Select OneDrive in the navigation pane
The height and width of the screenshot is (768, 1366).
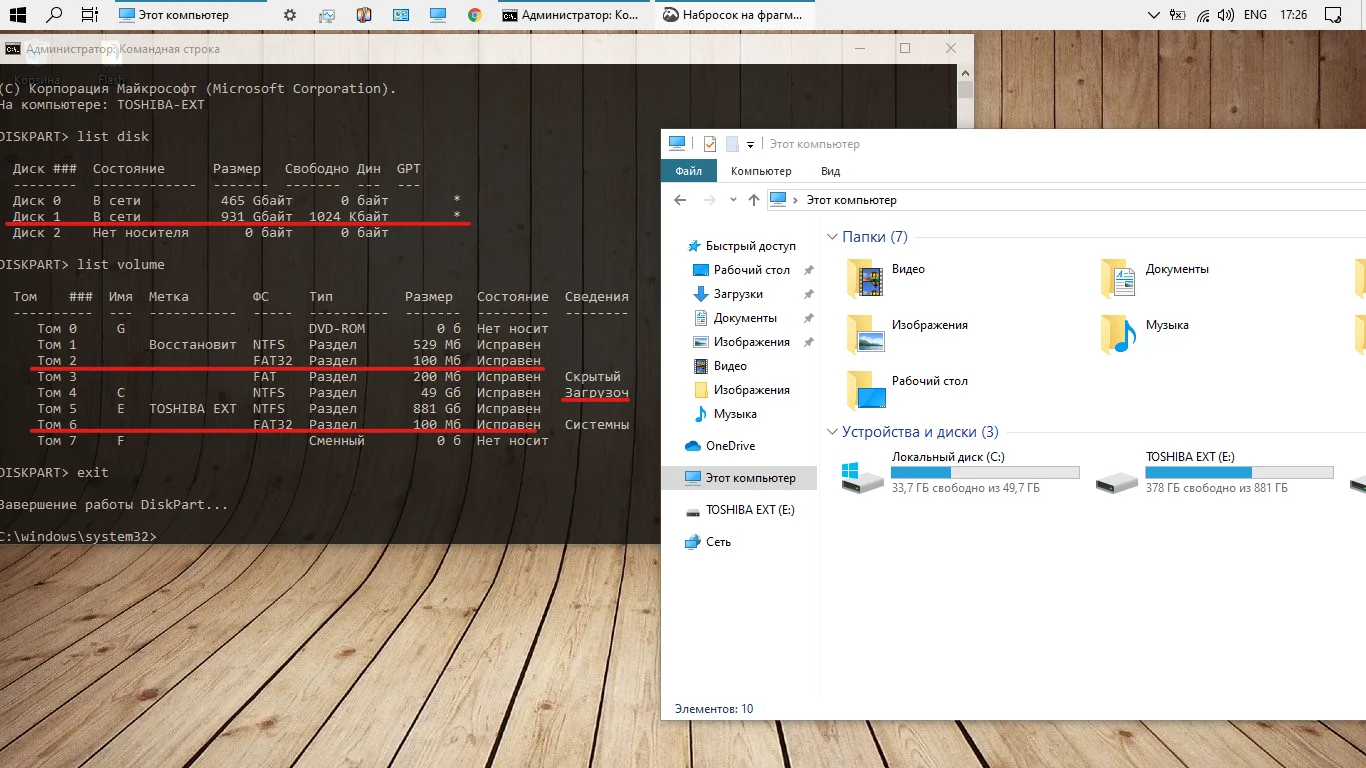point(730,446)
